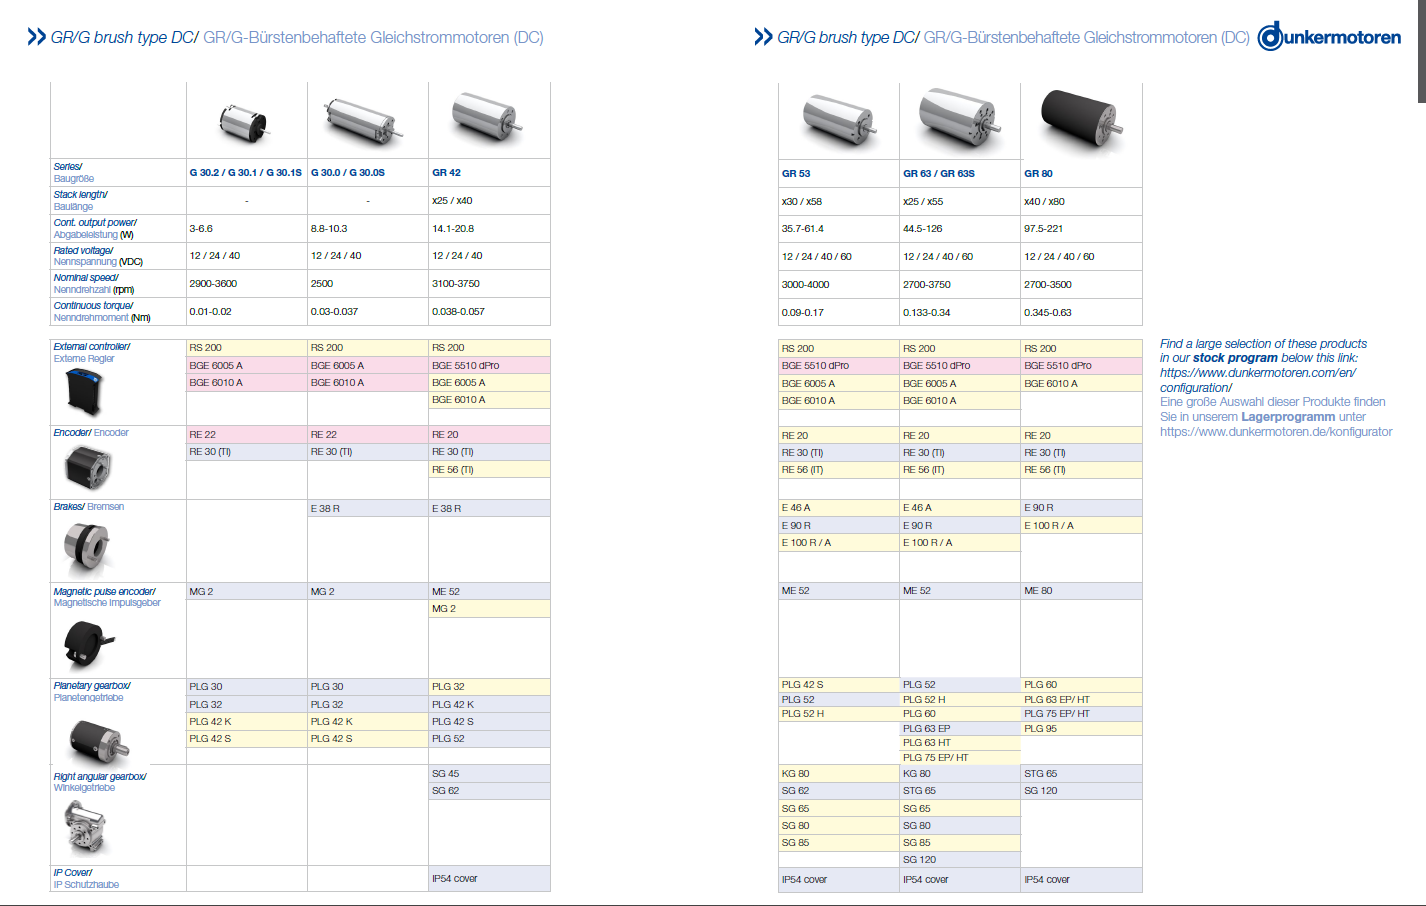Click the 'BGE 5510 dPro' cell under GR 42

(465, 366)
